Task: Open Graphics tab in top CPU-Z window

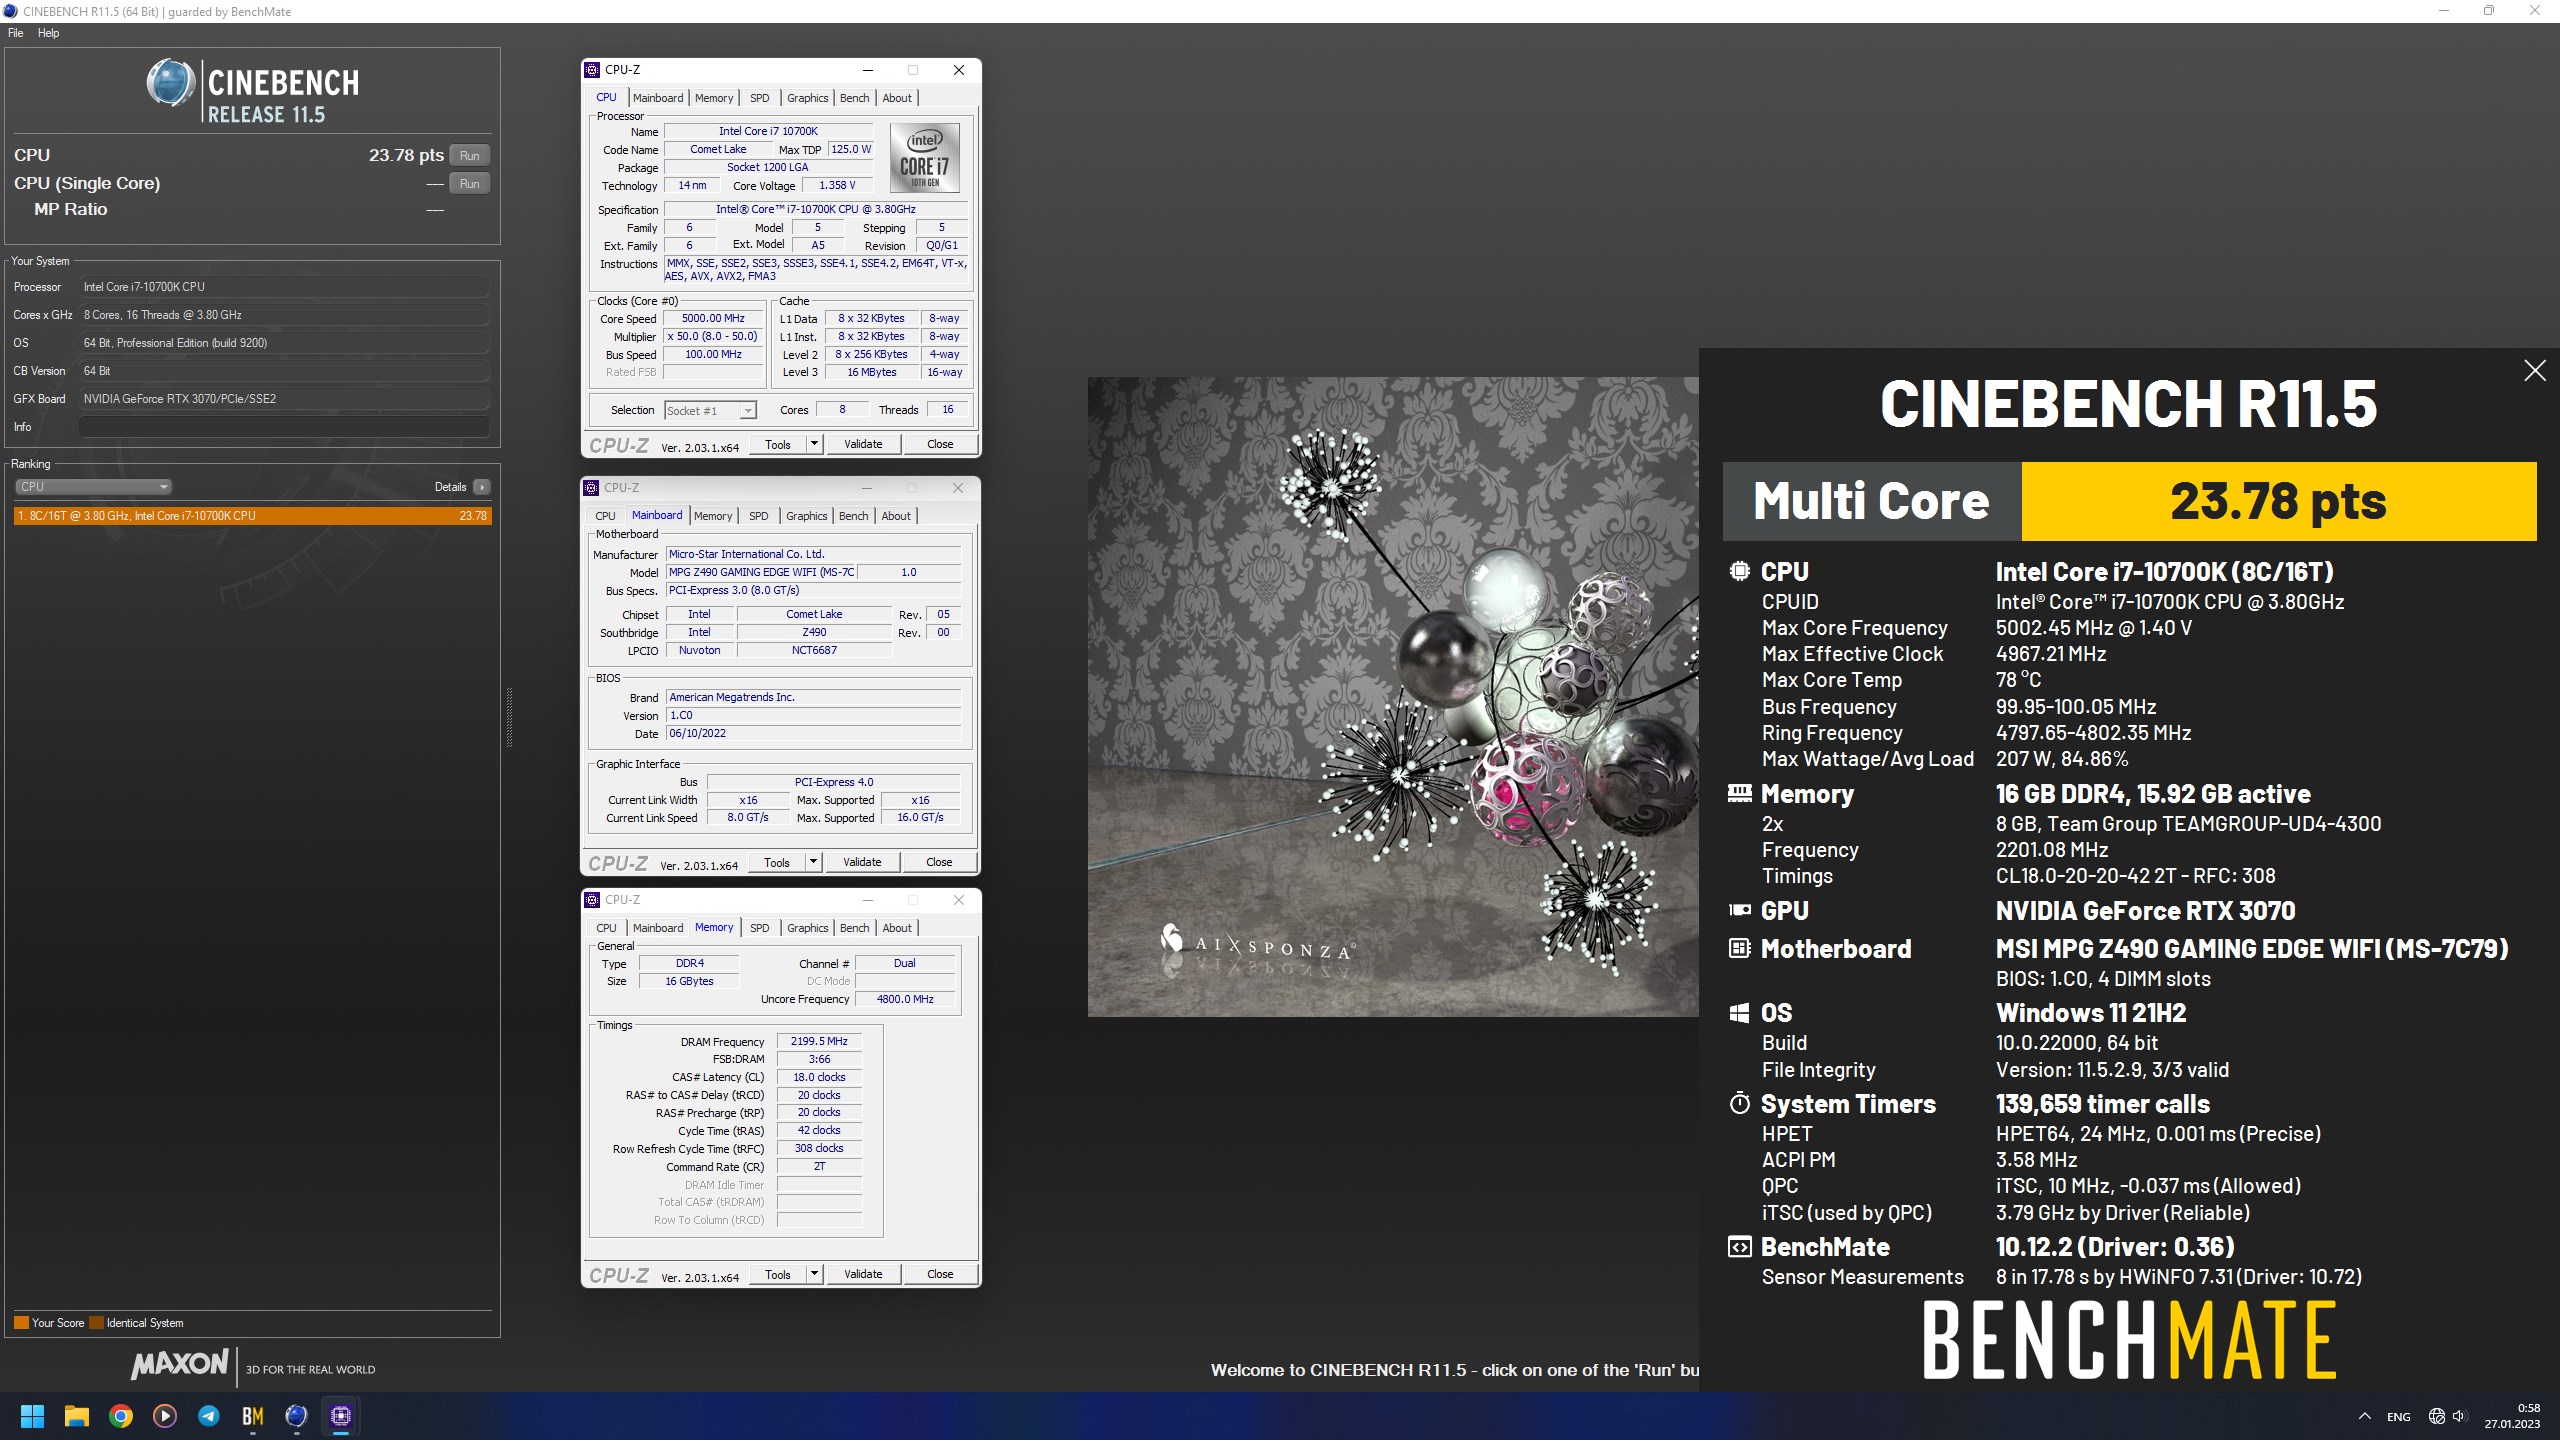Action: pyautogui.click(x=807, y=98)
